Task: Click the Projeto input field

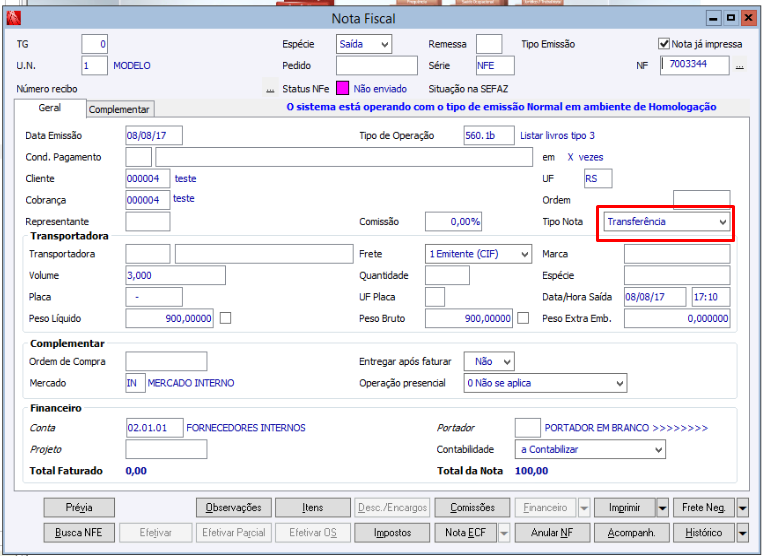Action: (x=166, y=449)
